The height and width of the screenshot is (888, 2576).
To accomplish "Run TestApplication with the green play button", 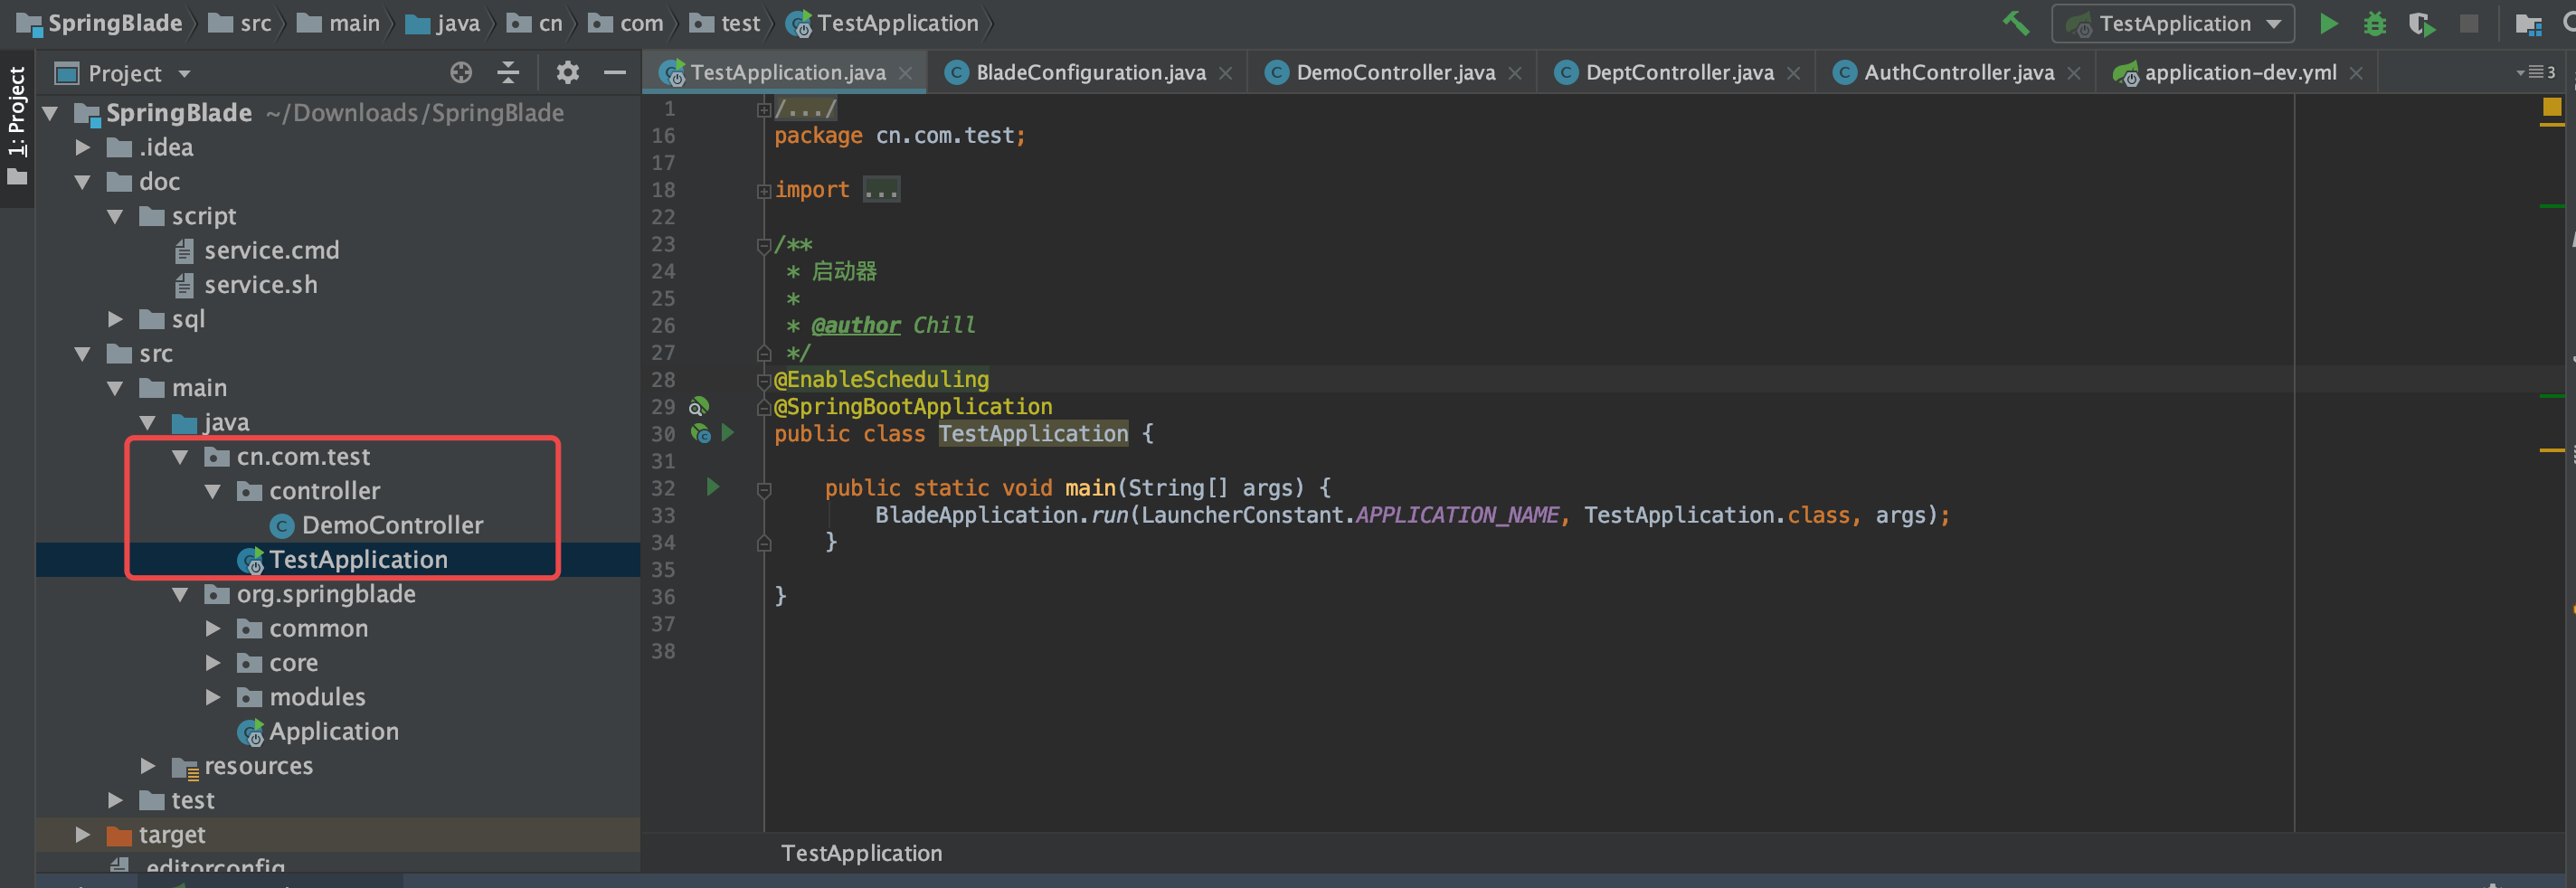I will (x=2328, y=23).
